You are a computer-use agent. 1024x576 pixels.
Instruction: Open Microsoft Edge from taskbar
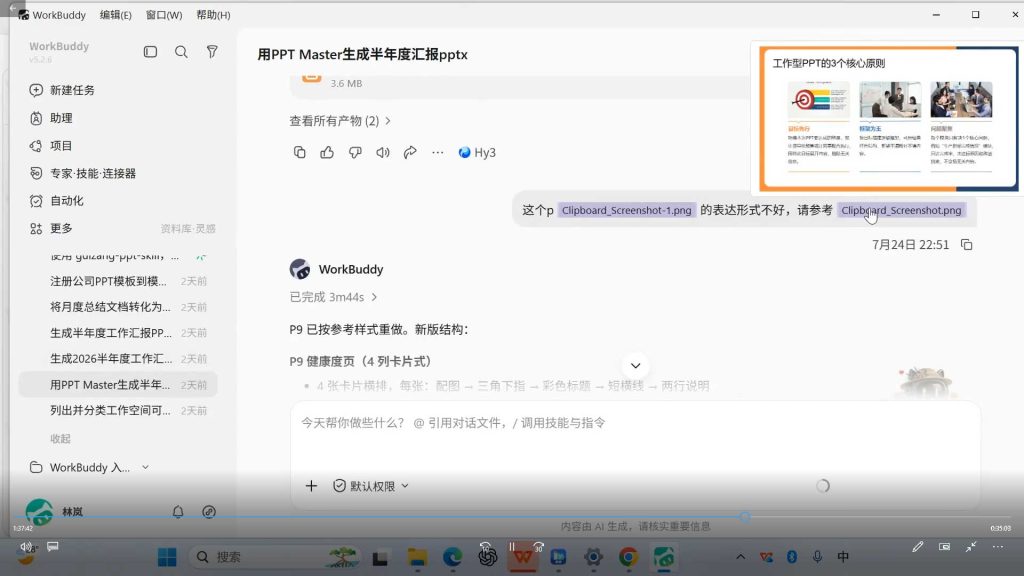(x=452, y=557)
